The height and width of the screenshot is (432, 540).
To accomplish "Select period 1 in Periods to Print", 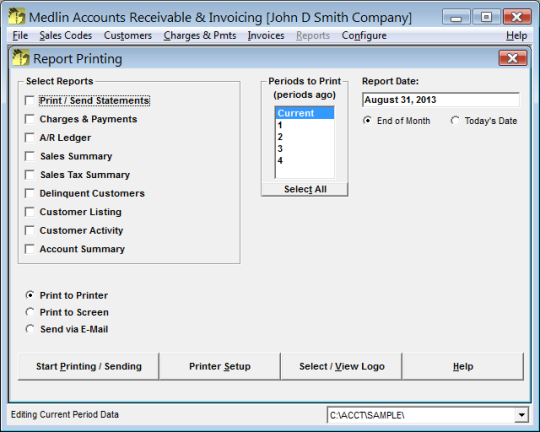I will [x=305, y=125].
